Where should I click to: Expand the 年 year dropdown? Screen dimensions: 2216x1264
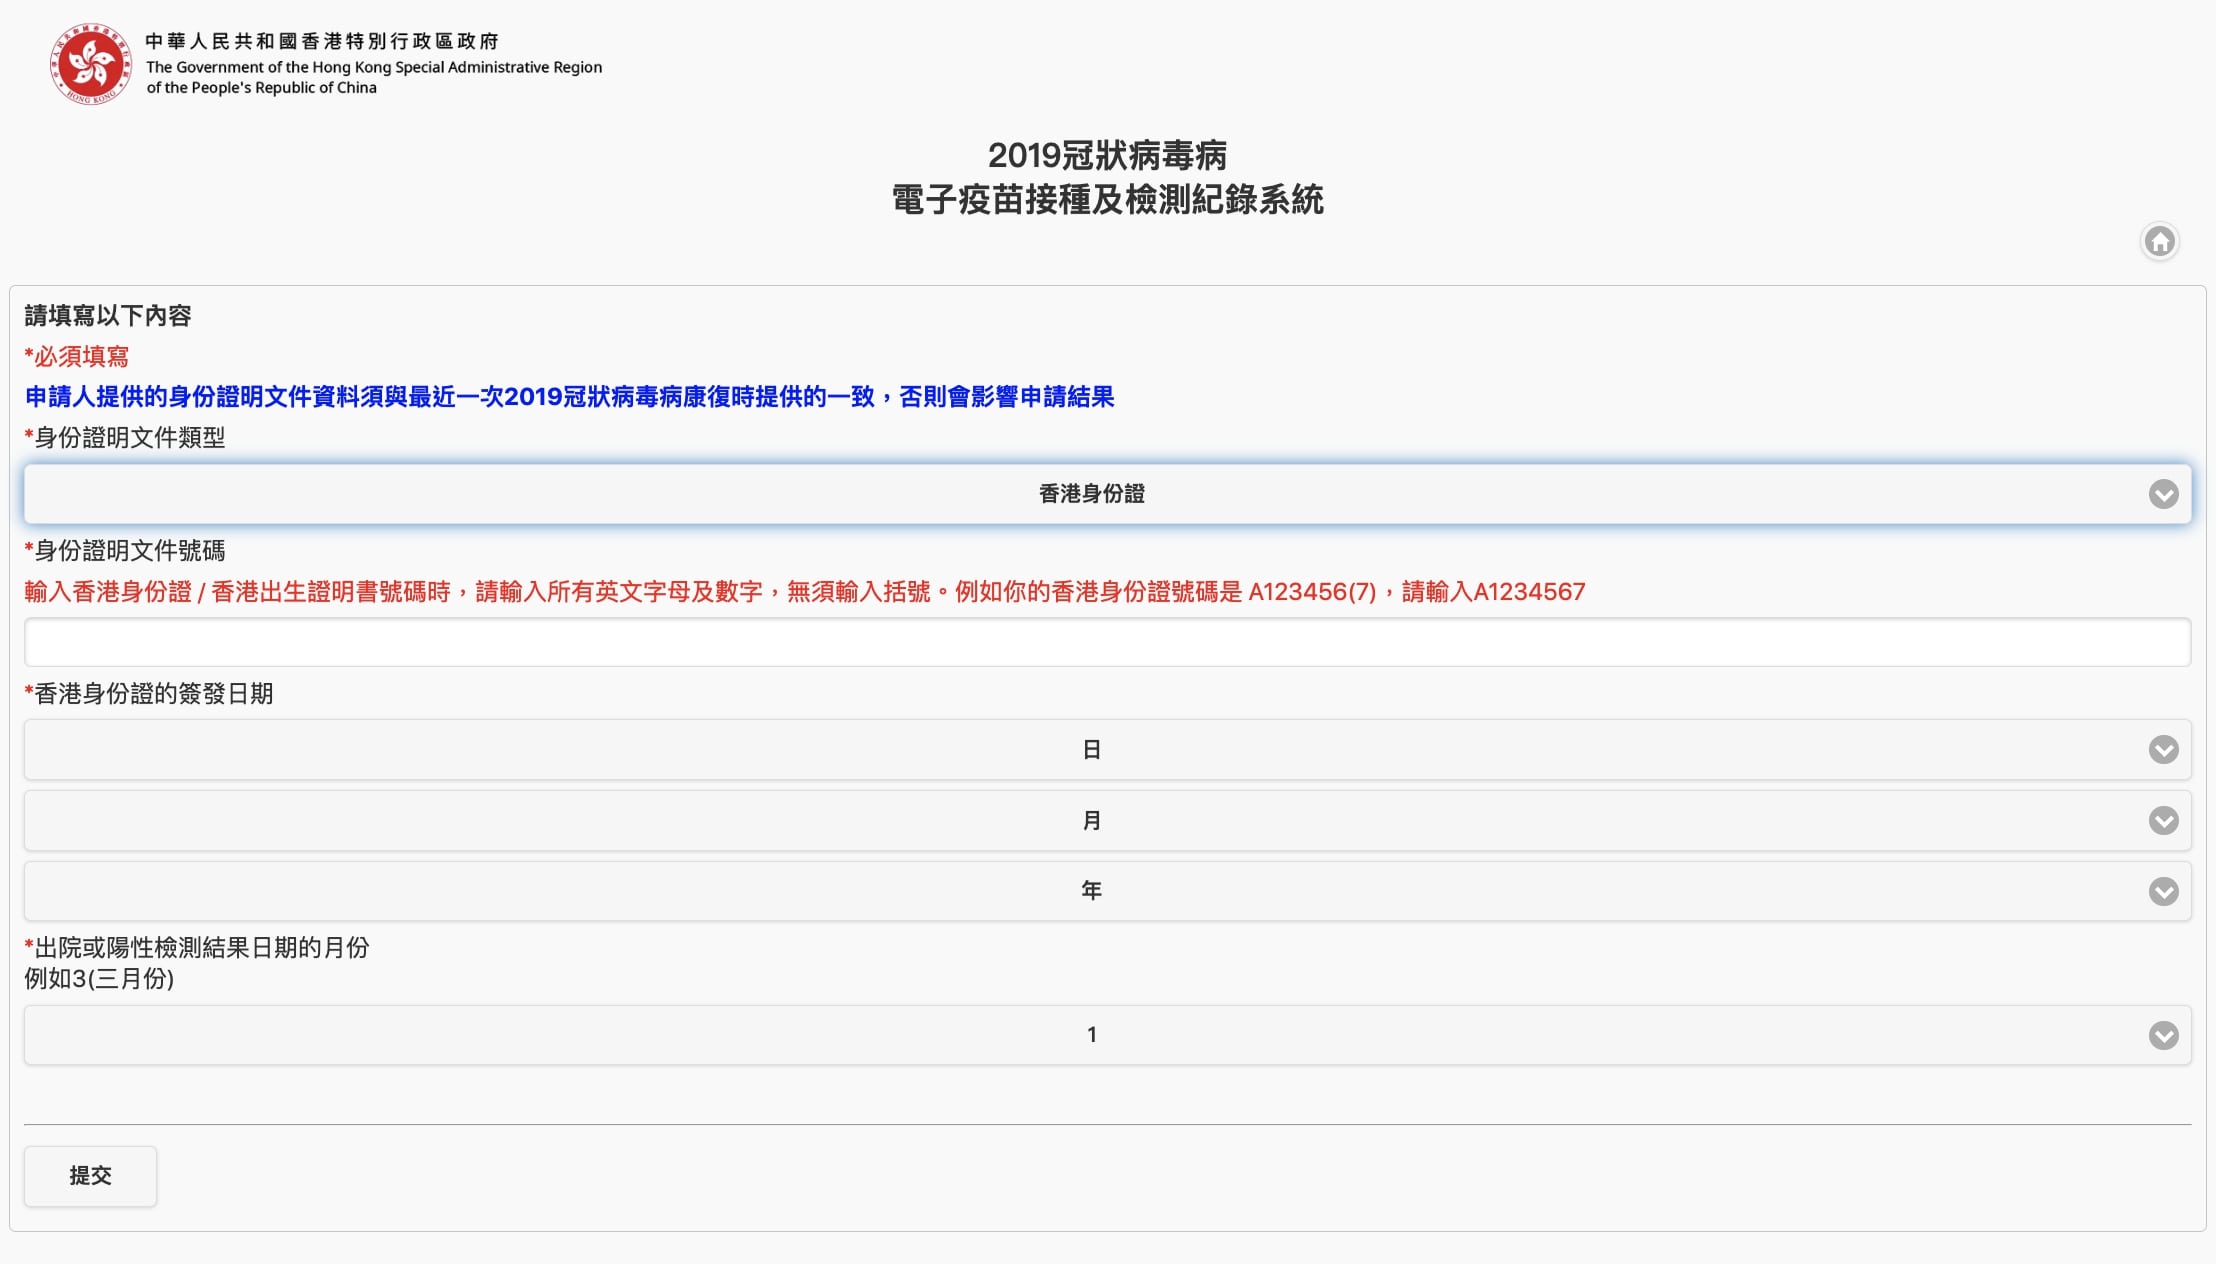(1090, 891)
